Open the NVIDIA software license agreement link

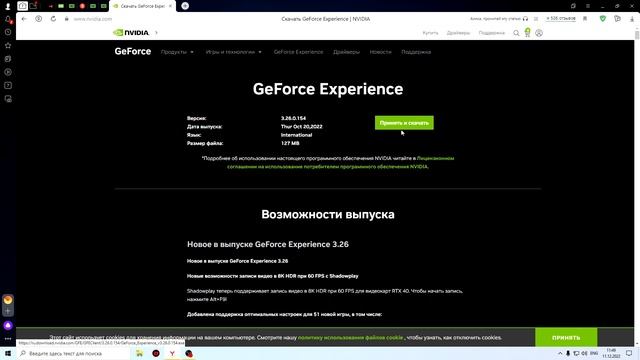point(340,162)
